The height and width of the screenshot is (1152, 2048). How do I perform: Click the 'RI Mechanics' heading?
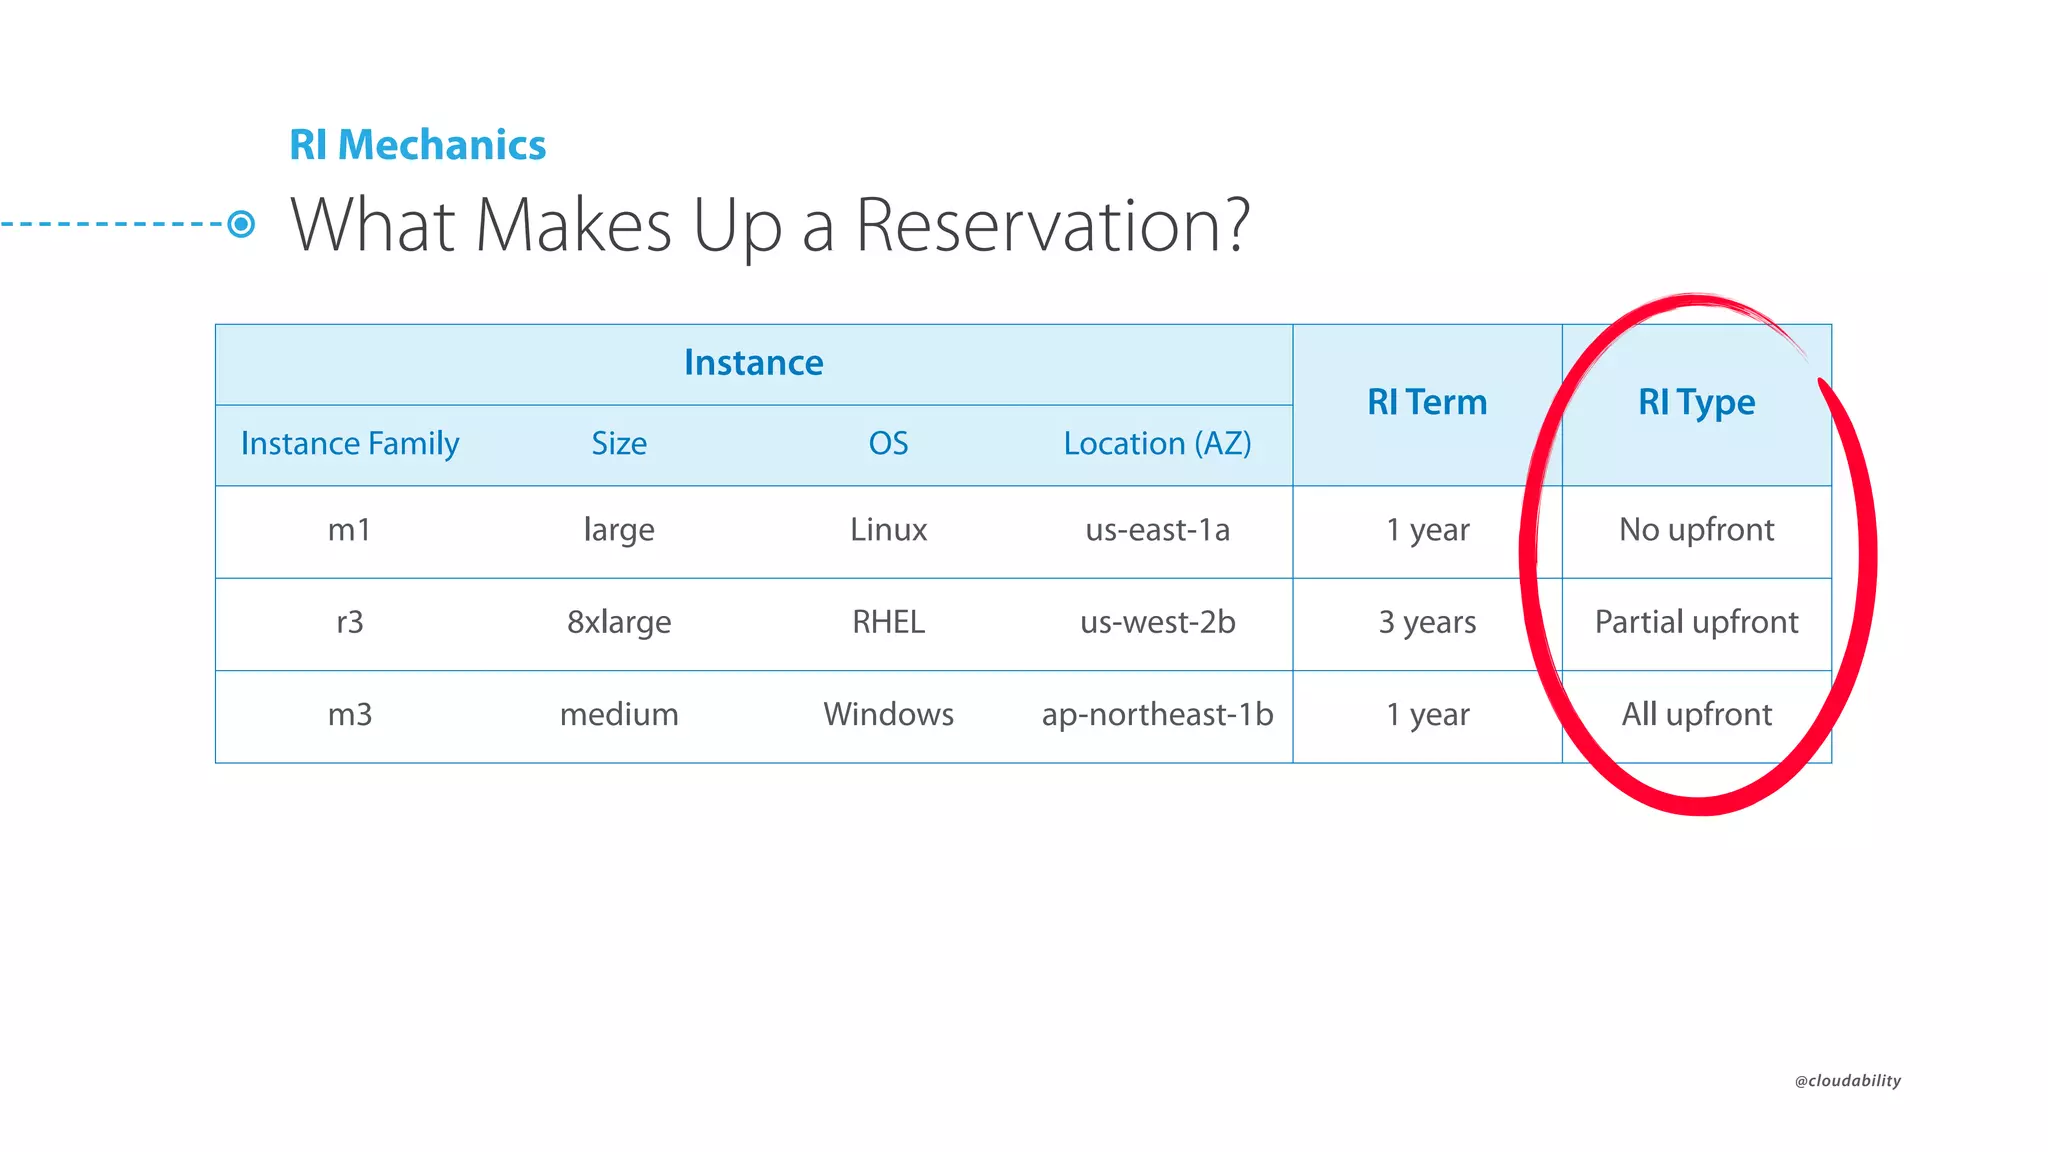tap(417, 145)
